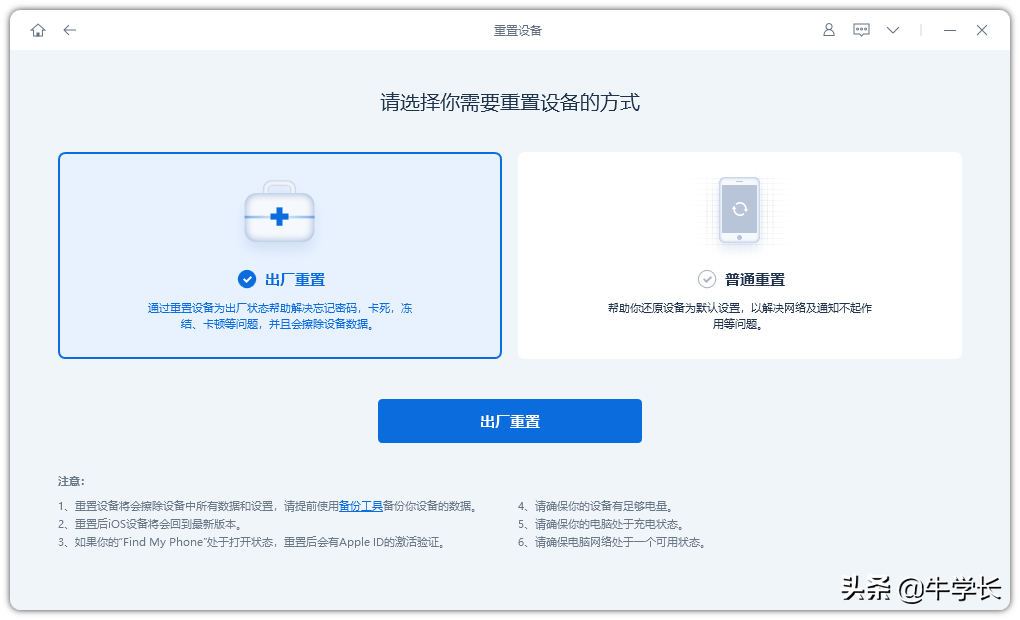
Task: Click the phone illustration on the normal reset card
Action: point(739,211)
